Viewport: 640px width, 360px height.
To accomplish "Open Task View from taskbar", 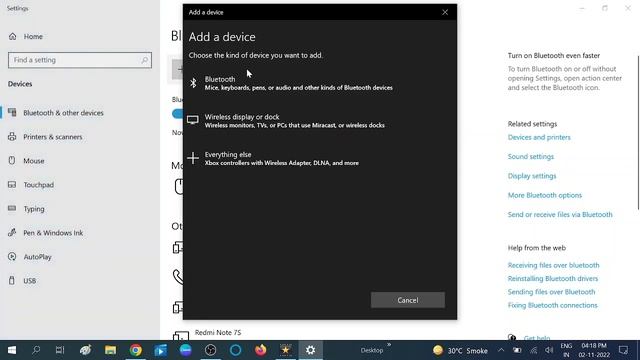I will tap(60, 350).
